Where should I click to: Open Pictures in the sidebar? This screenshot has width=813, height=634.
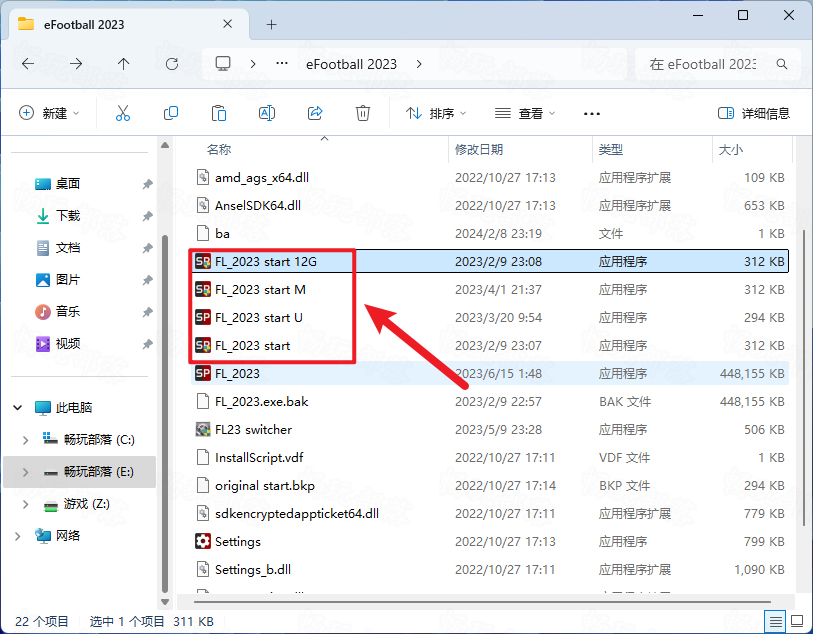tap(67, 280)
